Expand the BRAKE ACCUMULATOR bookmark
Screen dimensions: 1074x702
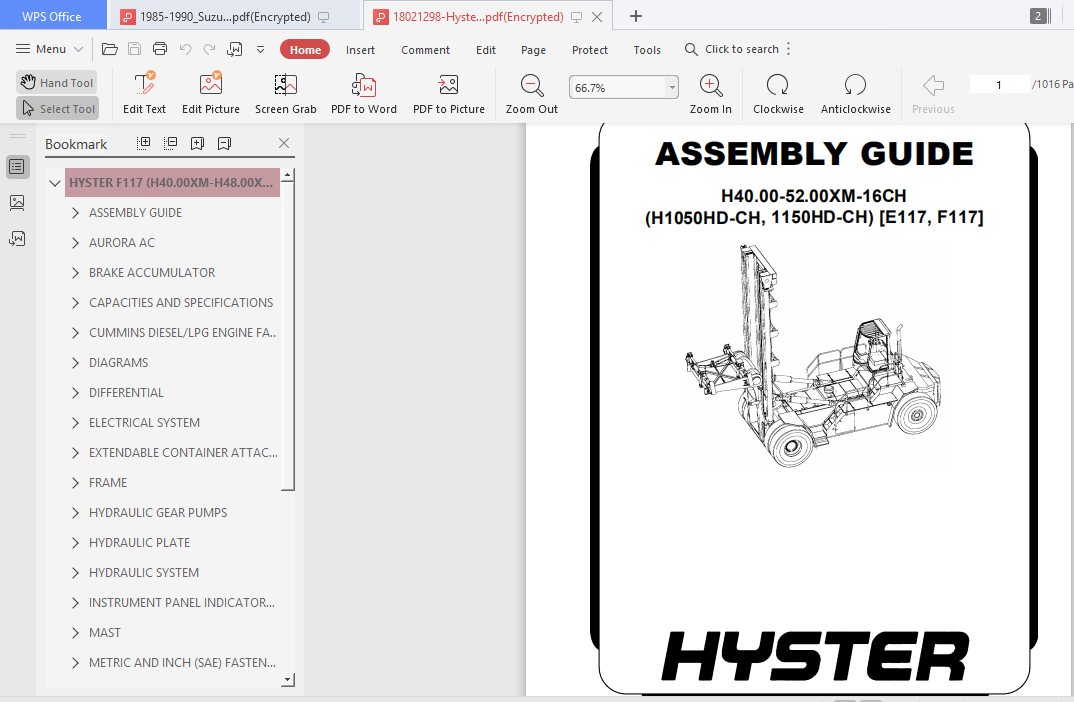tap(75, 273)
